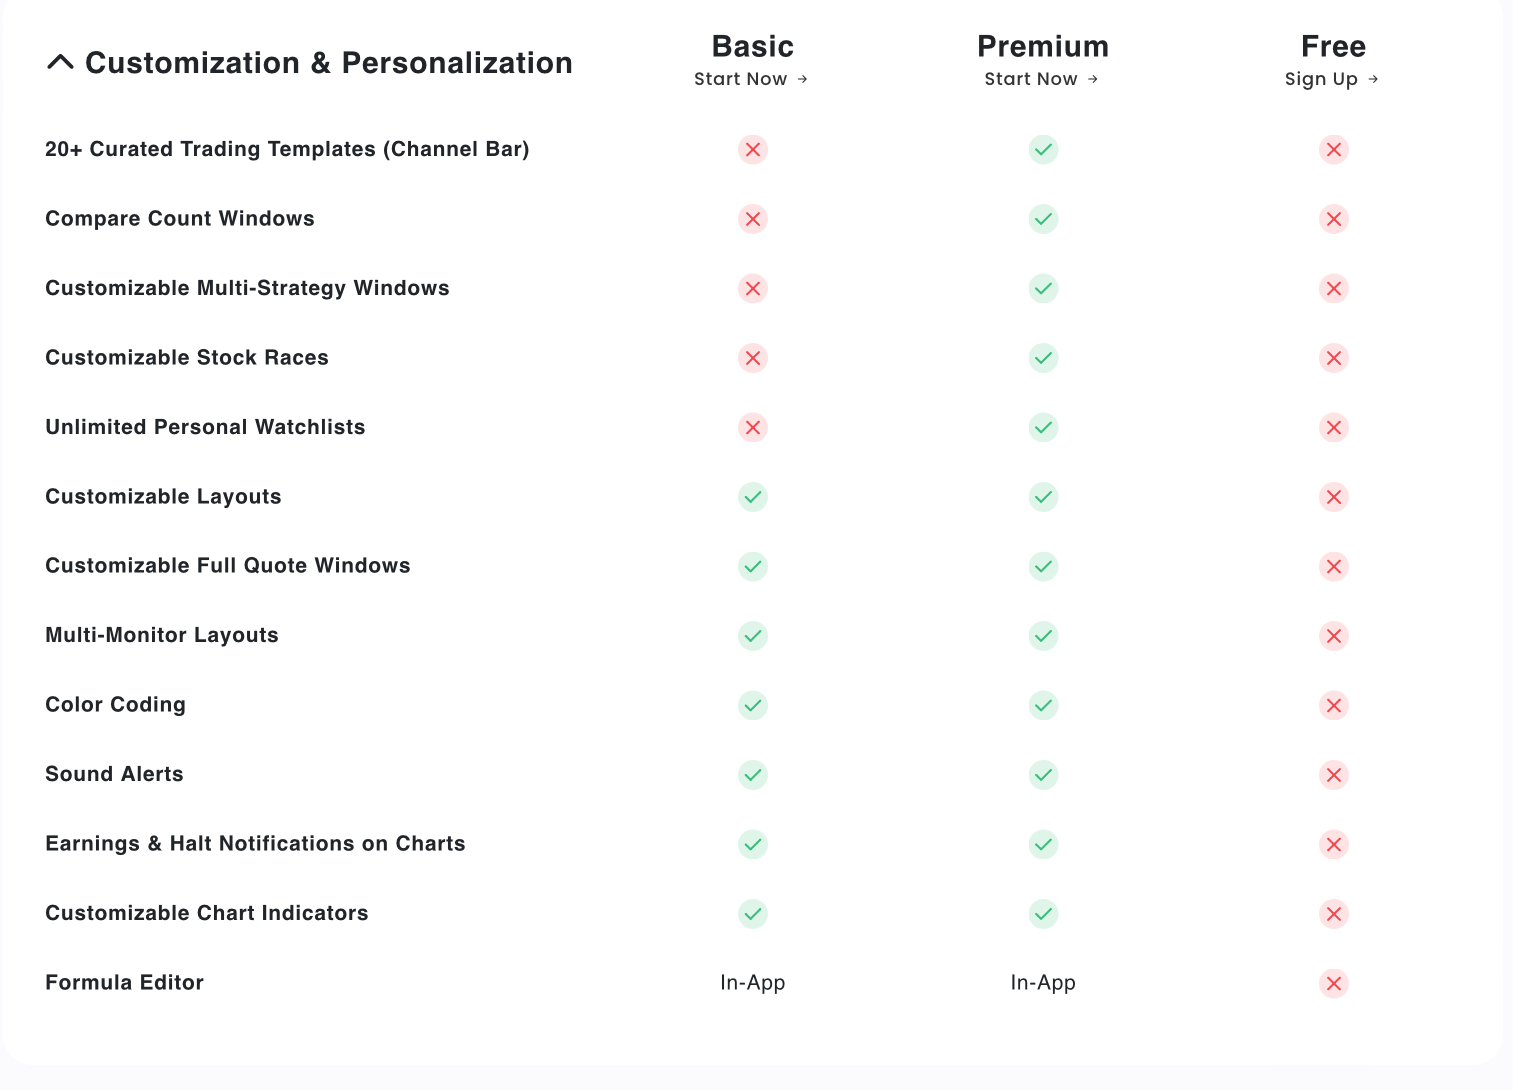Click Basic In-App text for Formula Editor
The image size is (1513, 1090).
pos(753,983)
